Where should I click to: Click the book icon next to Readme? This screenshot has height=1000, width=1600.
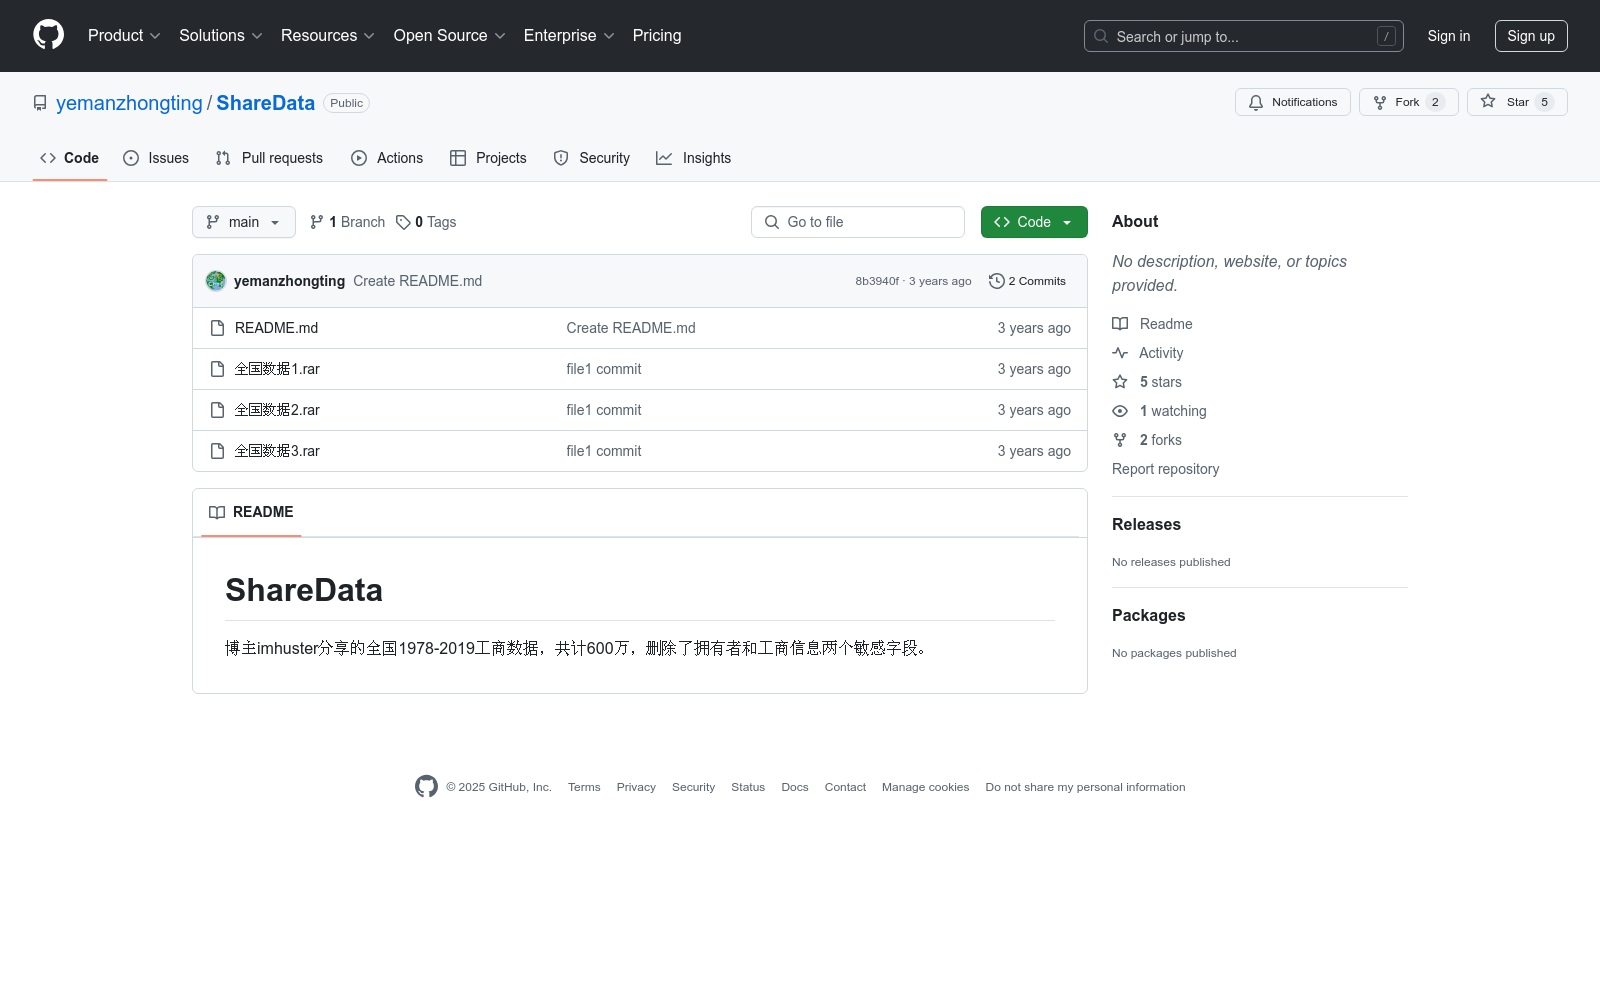pyautogui.click(x=1120, y=324)
